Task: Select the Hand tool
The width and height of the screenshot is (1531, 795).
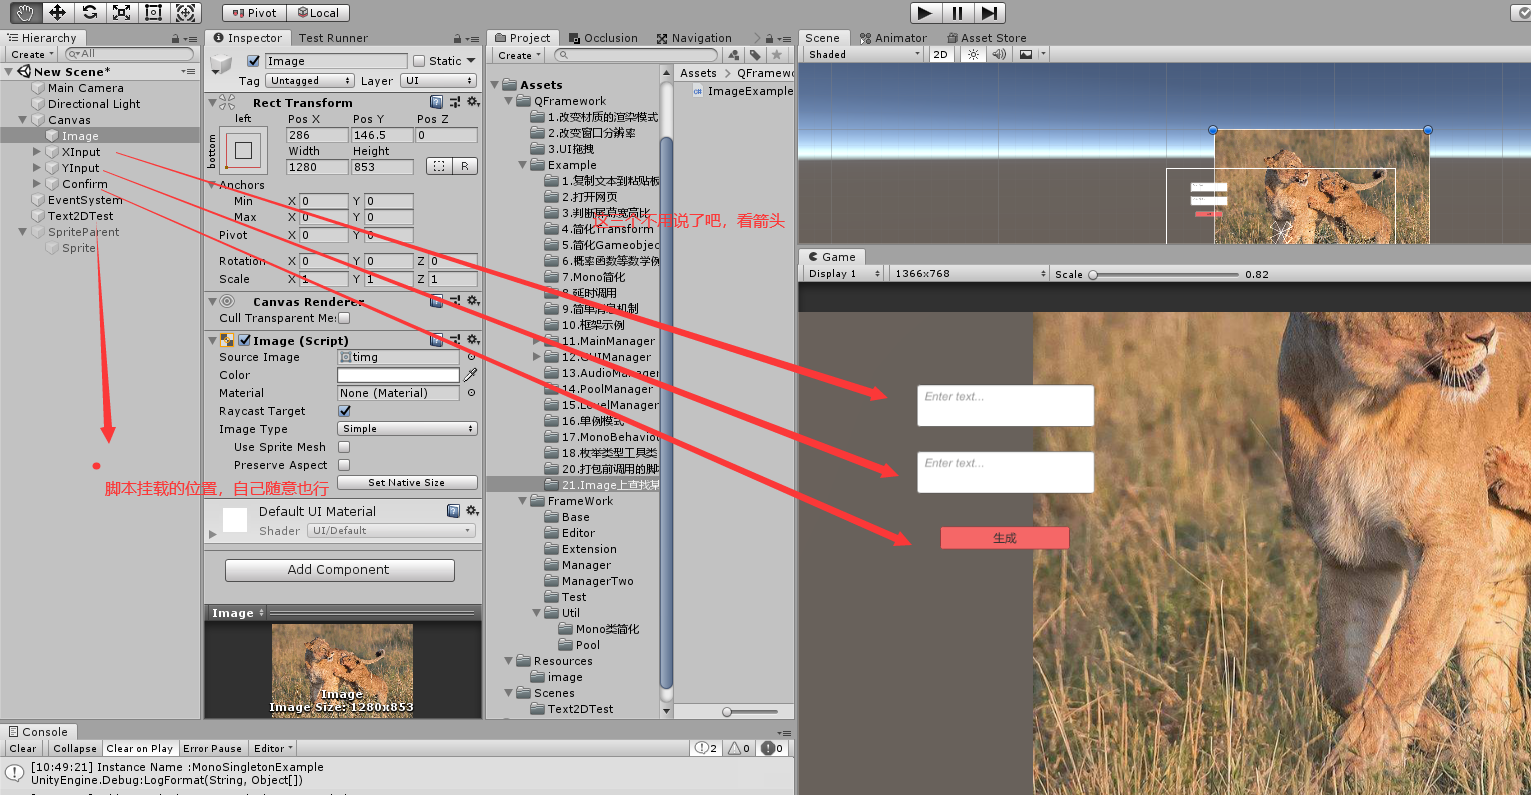Action: [x=25, y=12]
